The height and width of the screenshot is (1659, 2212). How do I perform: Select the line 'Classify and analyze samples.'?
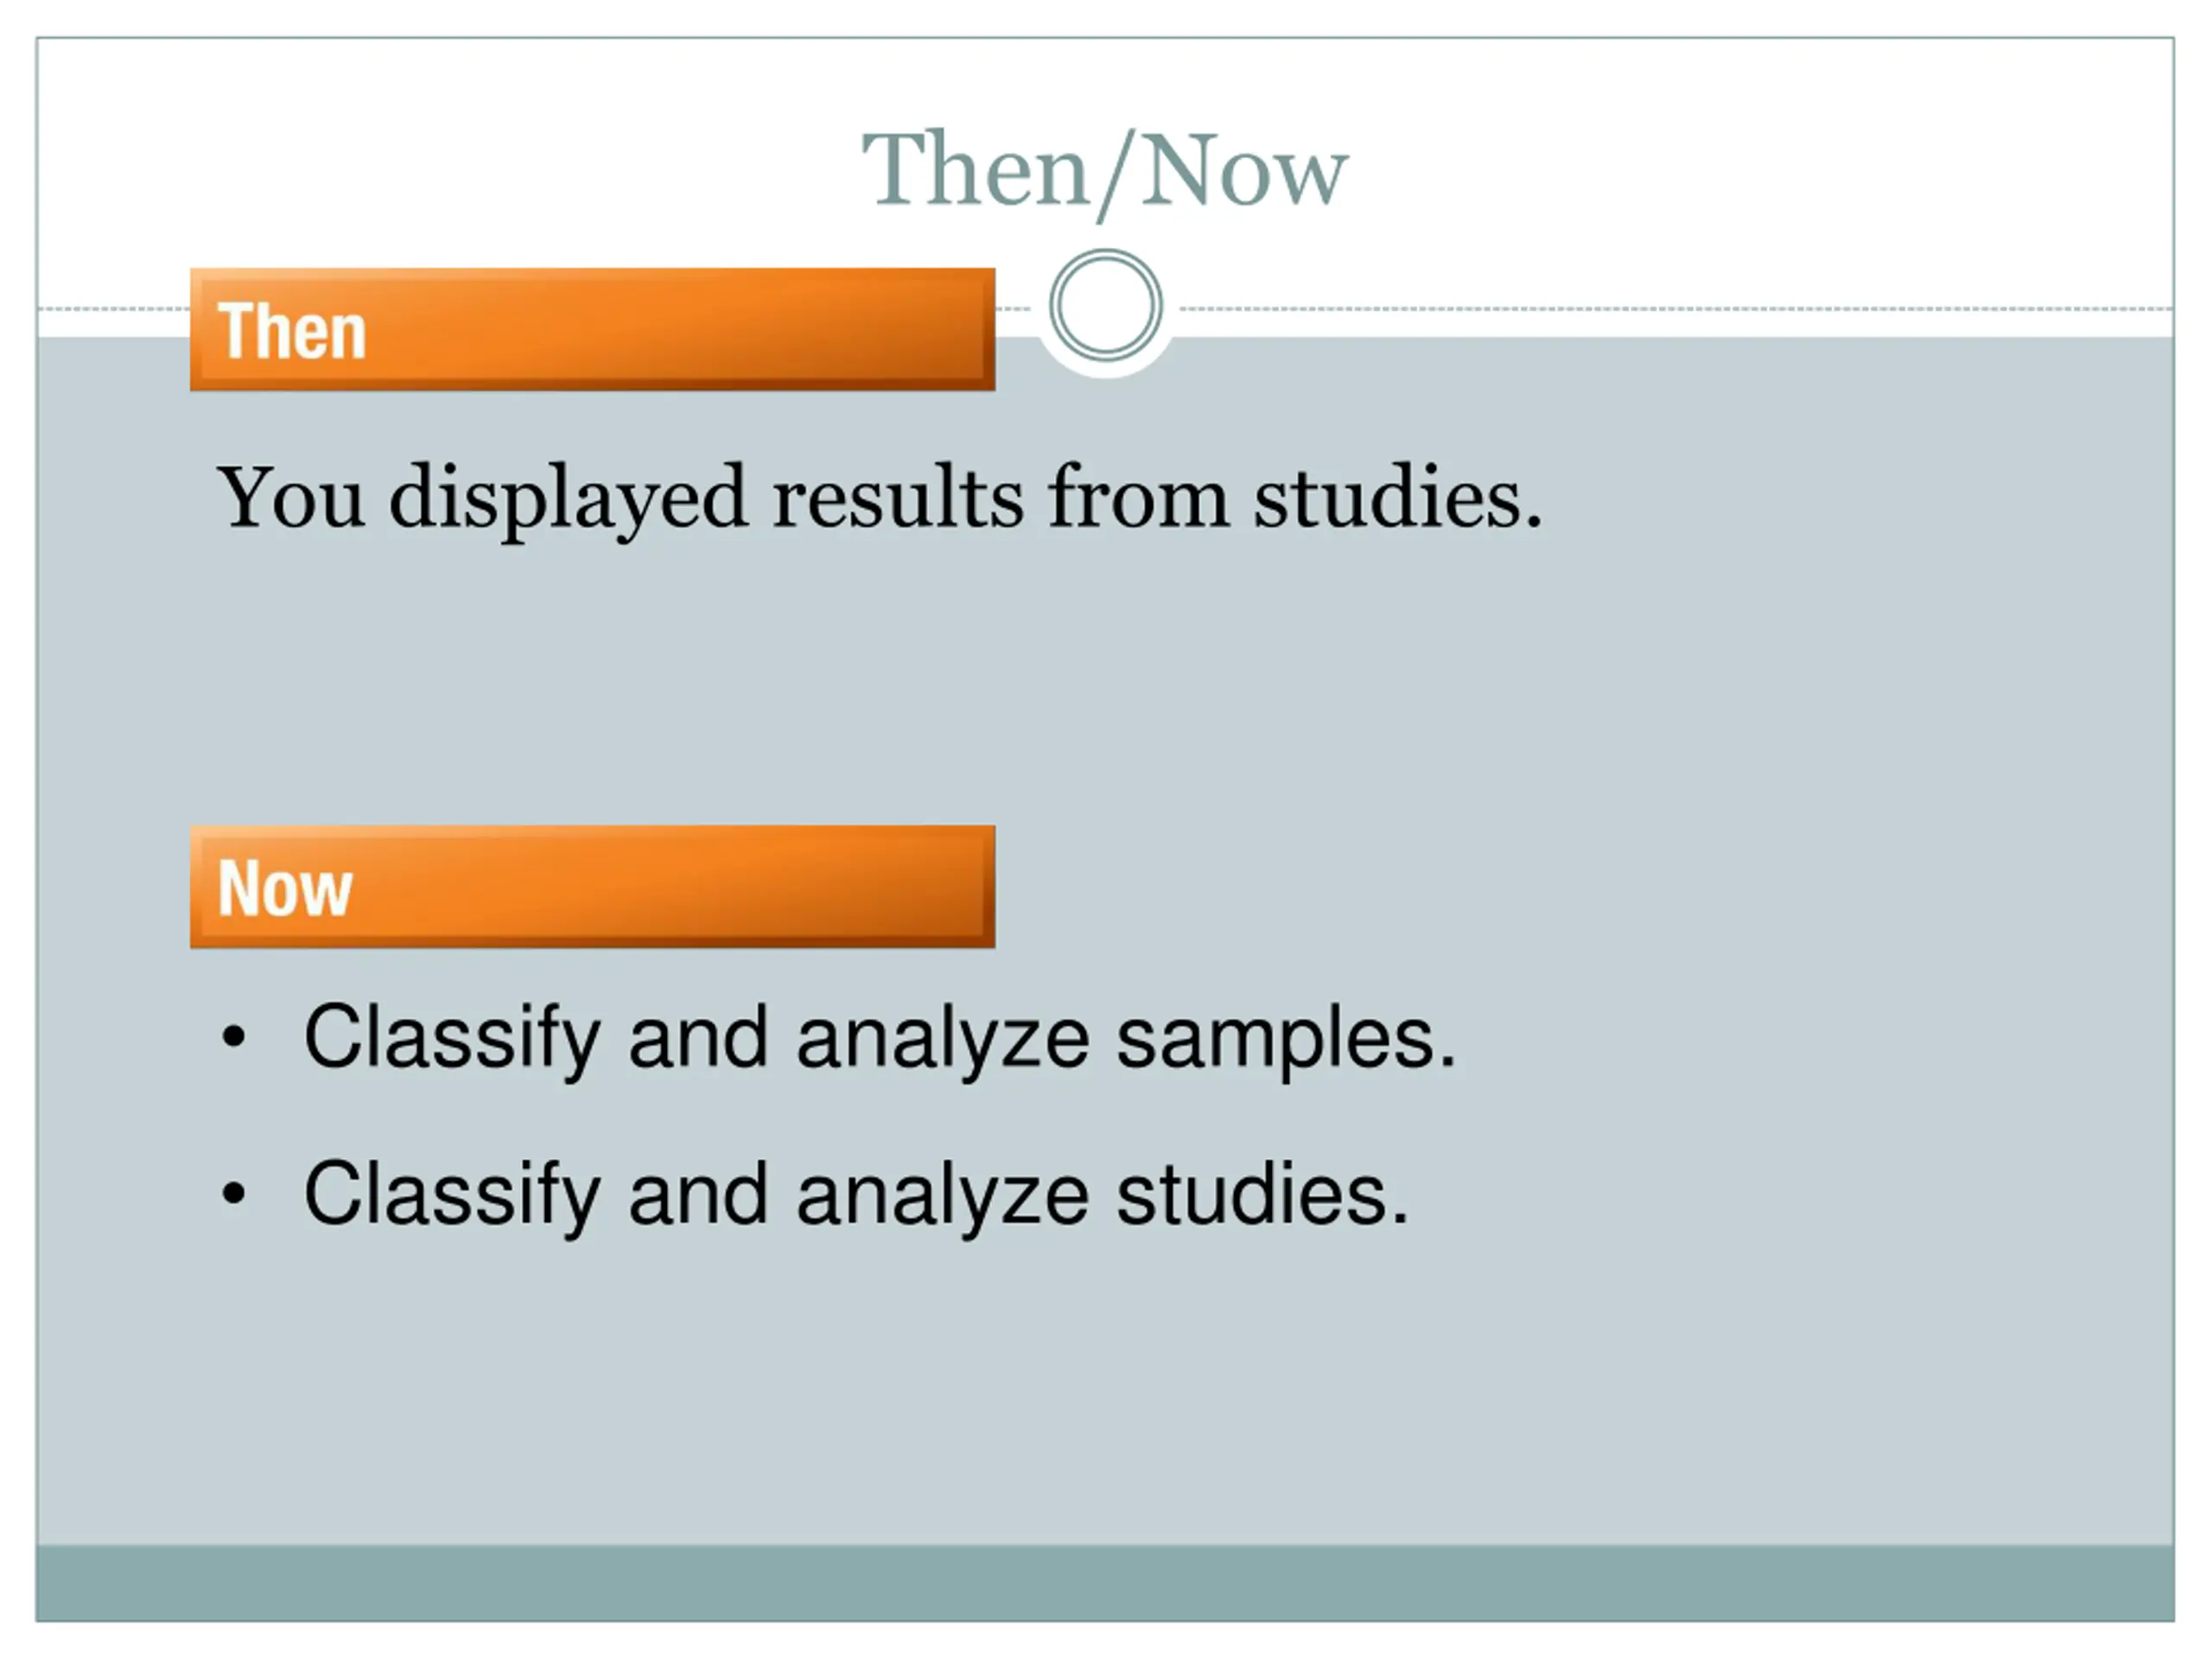point(880,1040)
